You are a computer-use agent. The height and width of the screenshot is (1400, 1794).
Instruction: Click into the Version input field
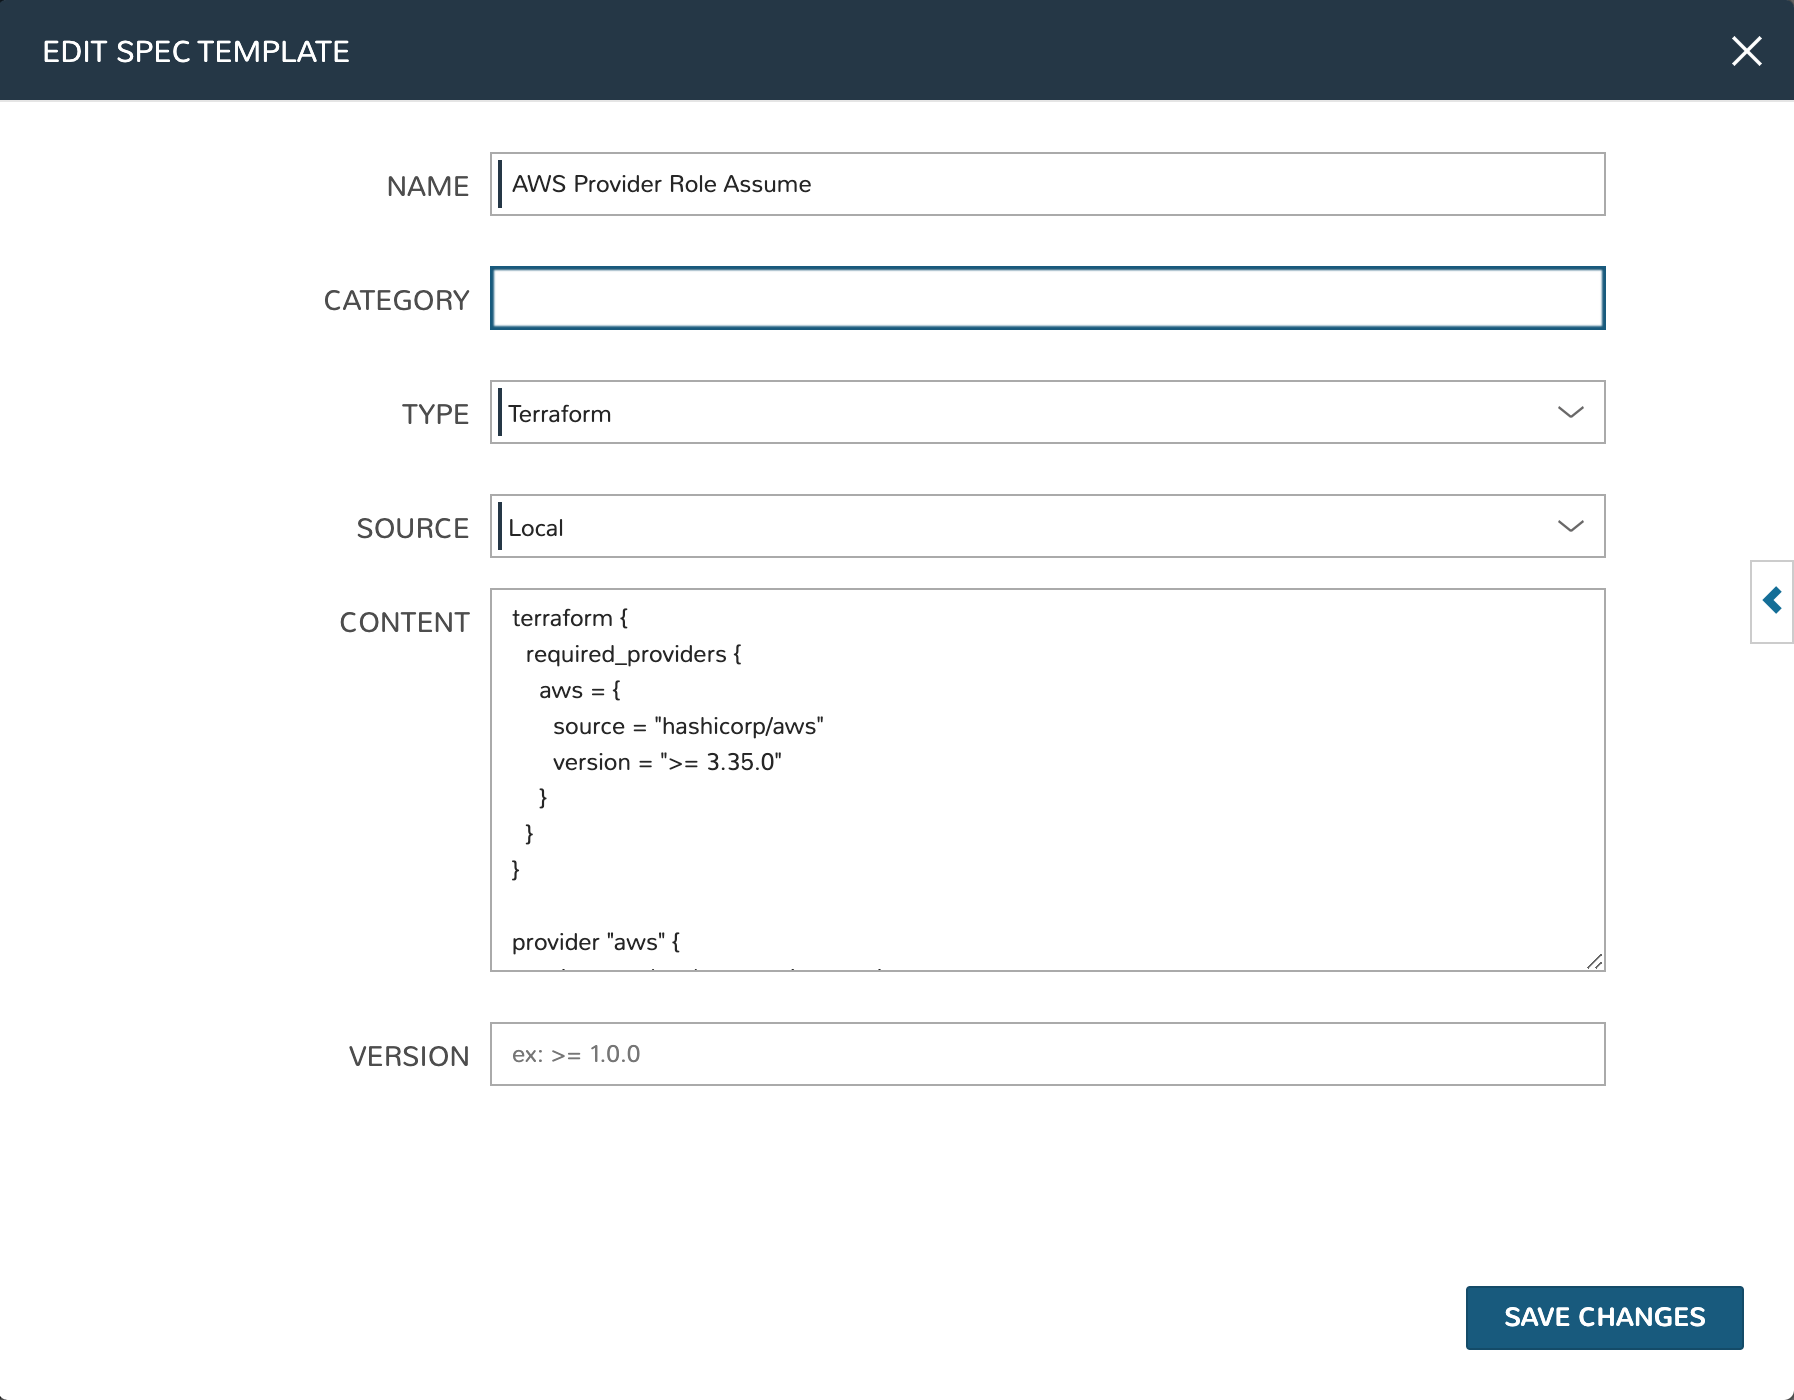pyautogui.click(x=1047, y=1055)
